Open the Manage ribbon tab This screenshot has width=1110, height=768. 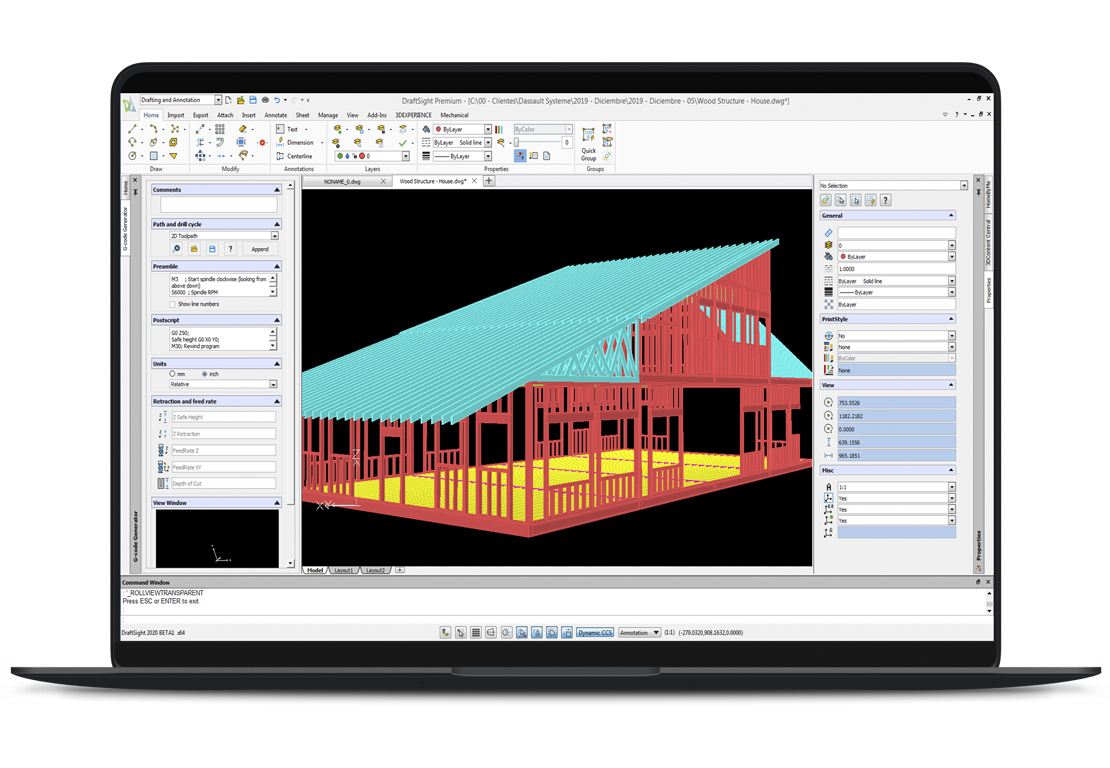coord(328,115)
